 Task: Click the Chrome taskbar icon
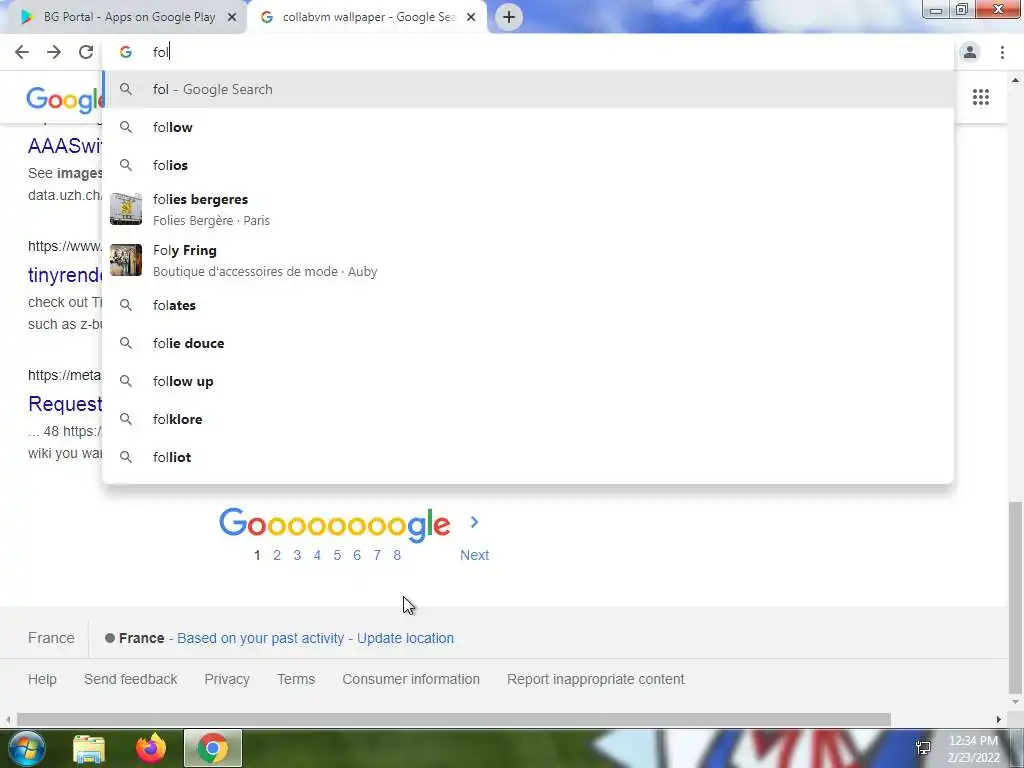212,748
